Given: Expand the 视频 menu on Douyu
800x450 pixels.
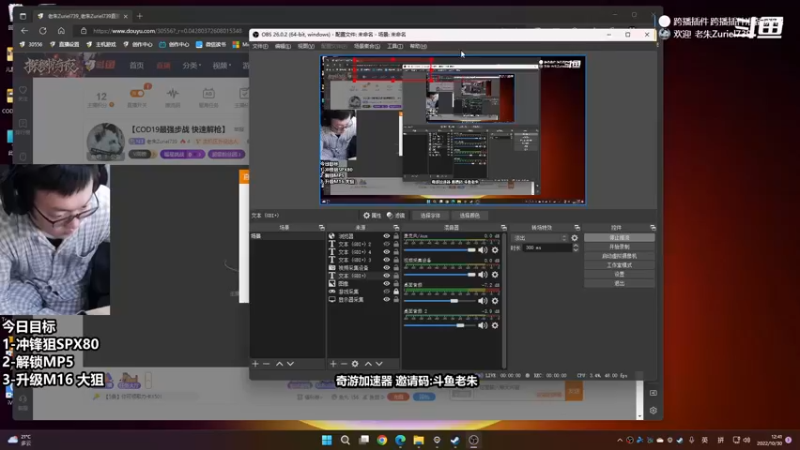Looking at the screenshot, I should (221, 65).
